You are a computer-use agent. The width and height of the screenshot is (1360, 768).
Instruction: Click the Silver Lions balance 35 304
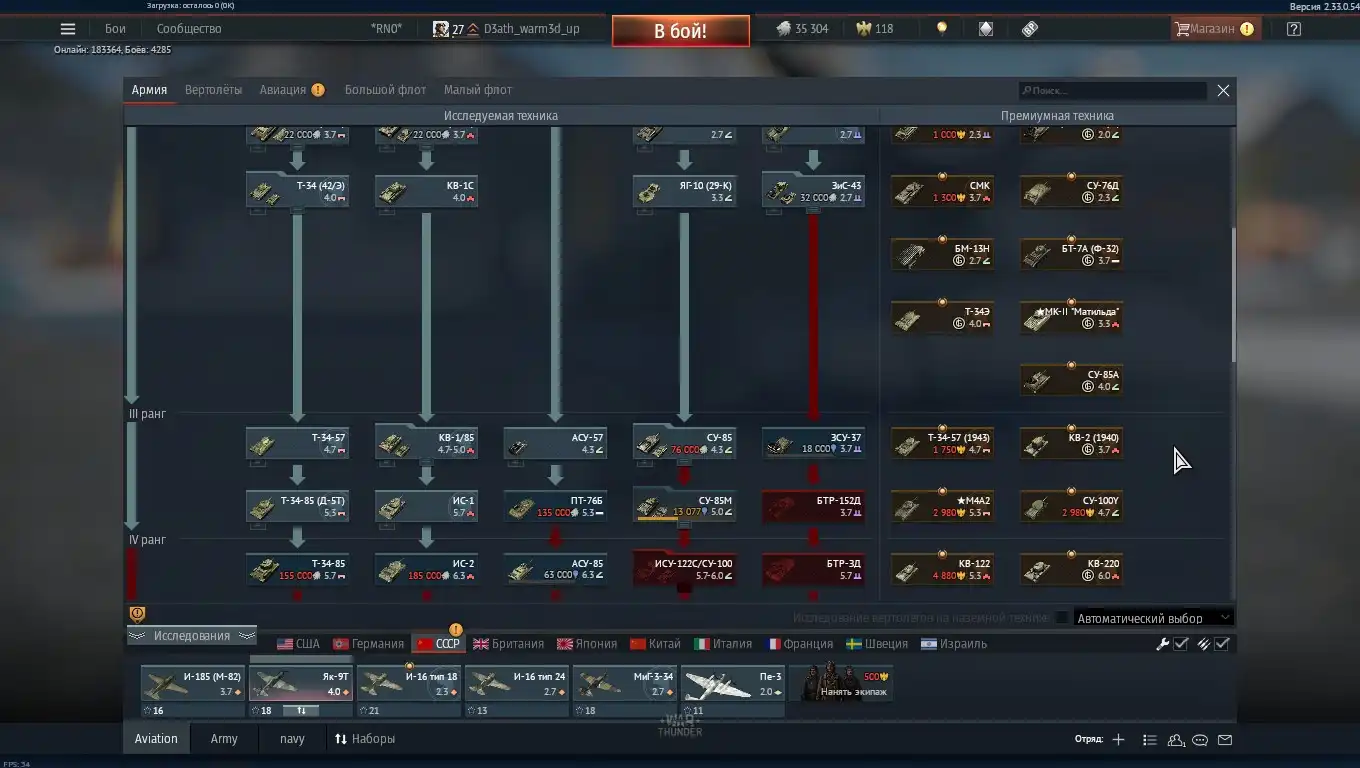point(802,29)
